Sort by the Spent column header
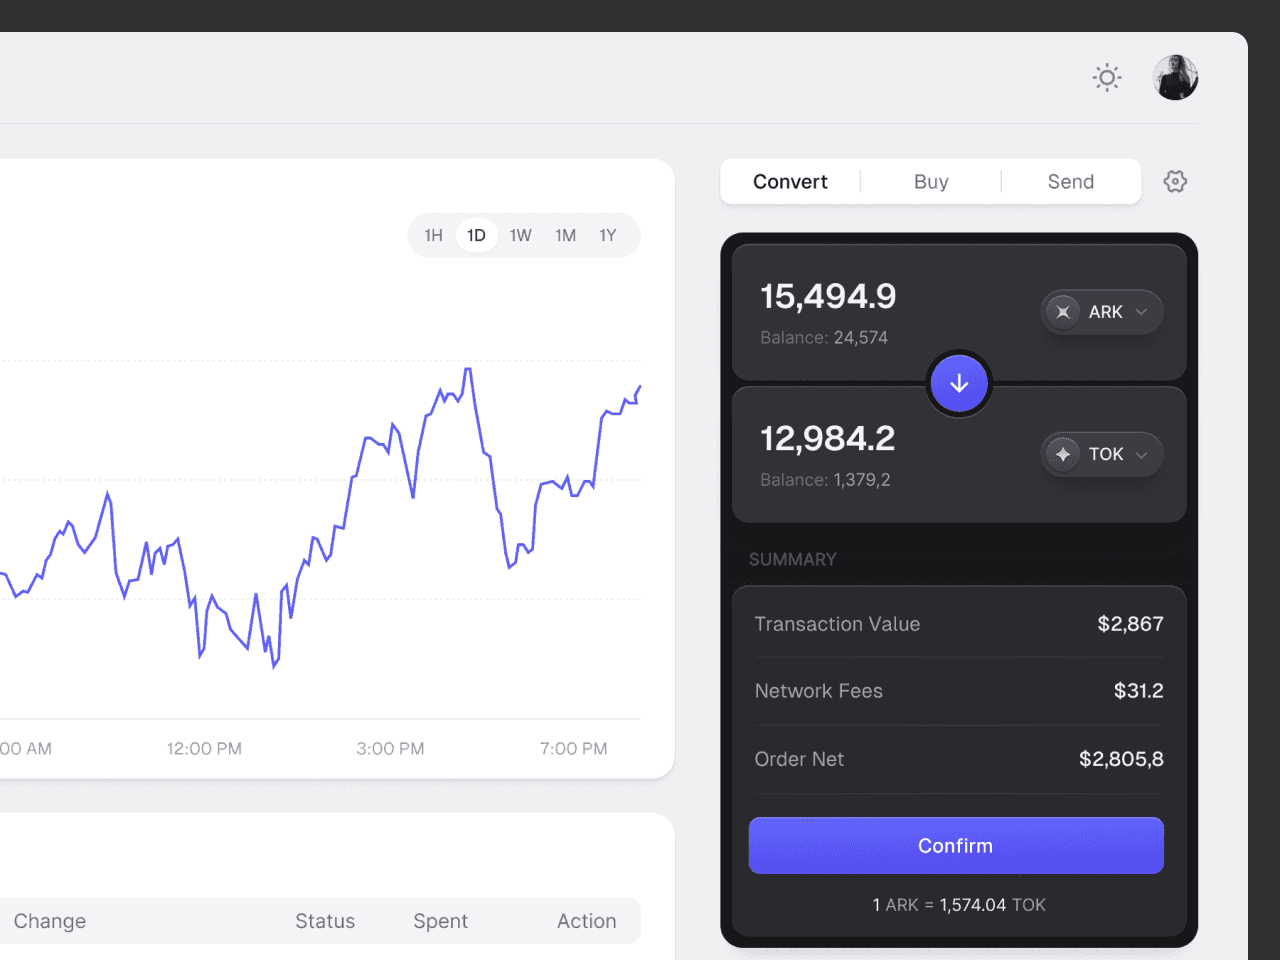The height and width of the screenshot is (960, 1280). coord(441,921)
